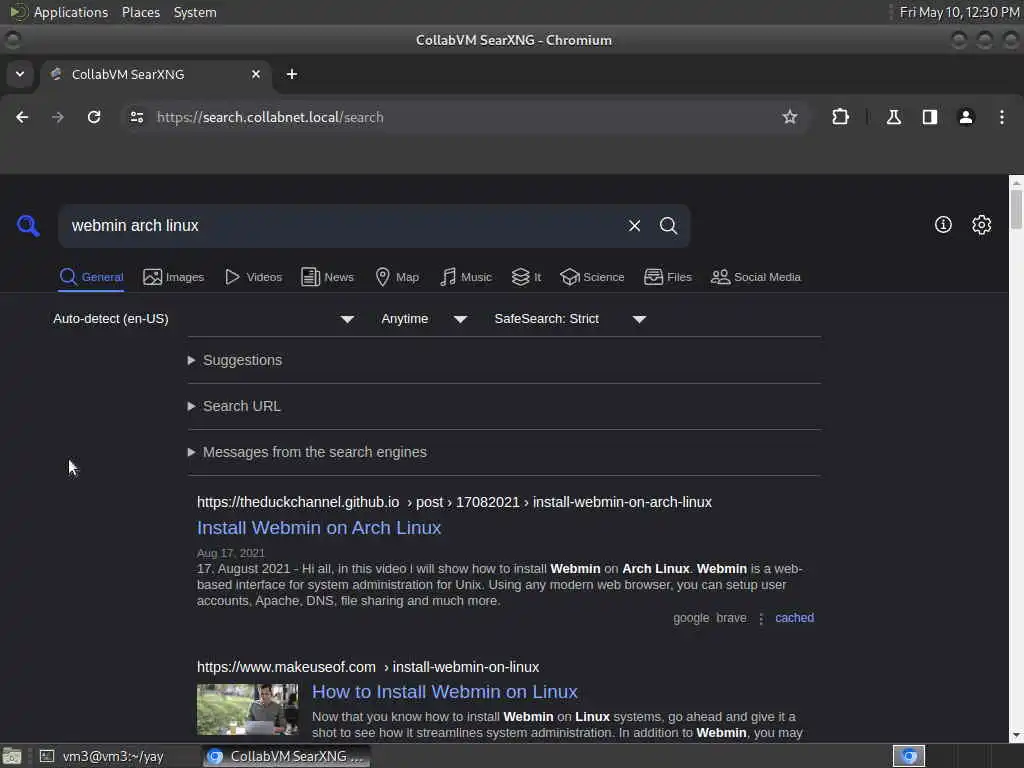Open a new browser tab
Image resolution: width=1024 pixels, height=768 pixels.
(x=292, y=74)
